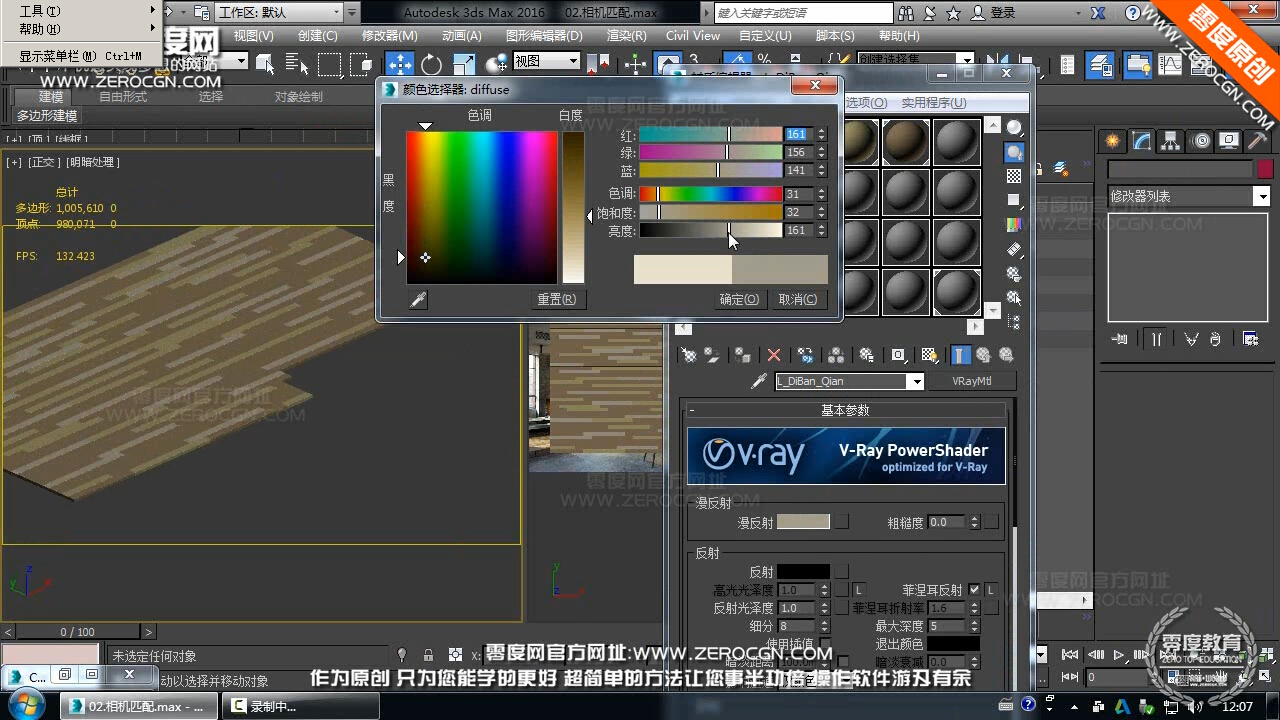Click the exit color swatch
This screenshot has height=720, width=1280.
tap(953, 644)
